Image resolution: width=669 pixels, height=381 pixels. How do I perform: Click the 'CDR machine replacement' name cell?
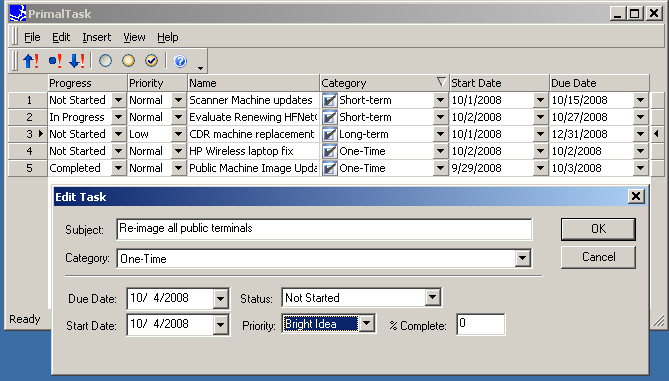pos(253,134)
